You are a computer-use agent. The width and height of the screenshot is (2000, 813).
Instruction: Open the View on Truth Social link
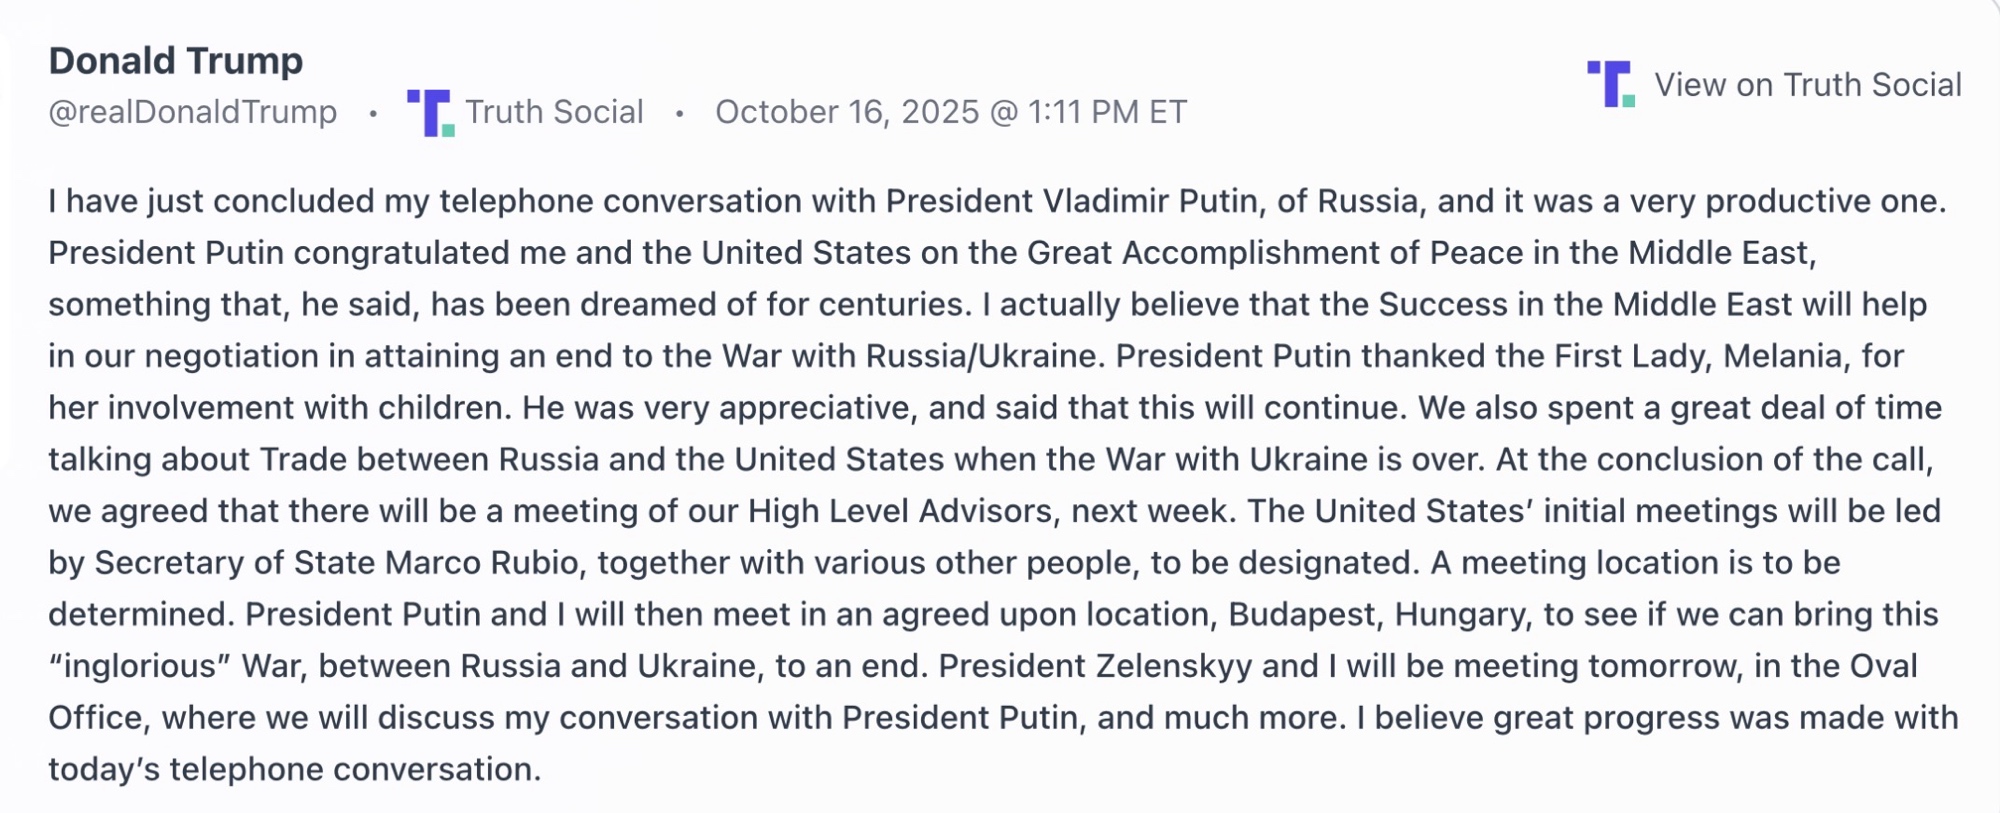pyautogui.click(x=1807, y=85)
